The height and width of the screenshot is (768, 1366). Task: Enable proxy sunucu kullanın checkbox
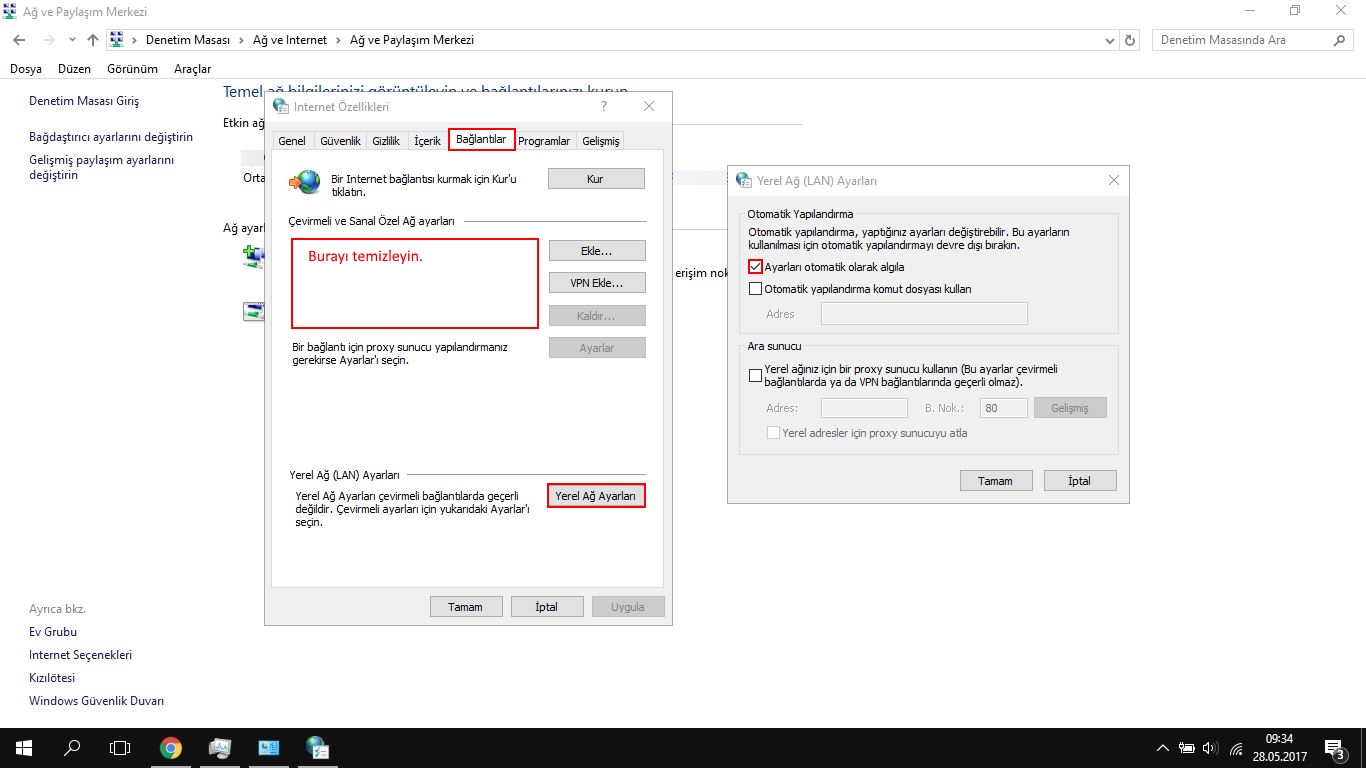pos(756,376)
